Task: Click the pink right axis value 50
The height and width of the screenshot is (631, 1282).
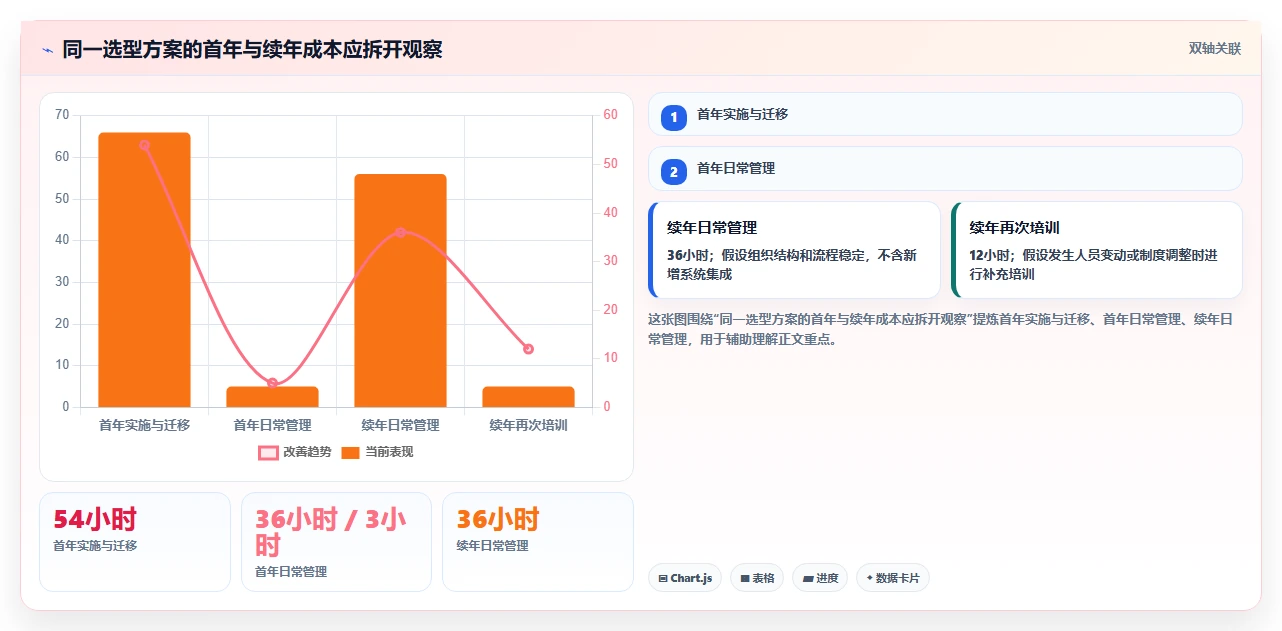Action: [x=610, y=164]
